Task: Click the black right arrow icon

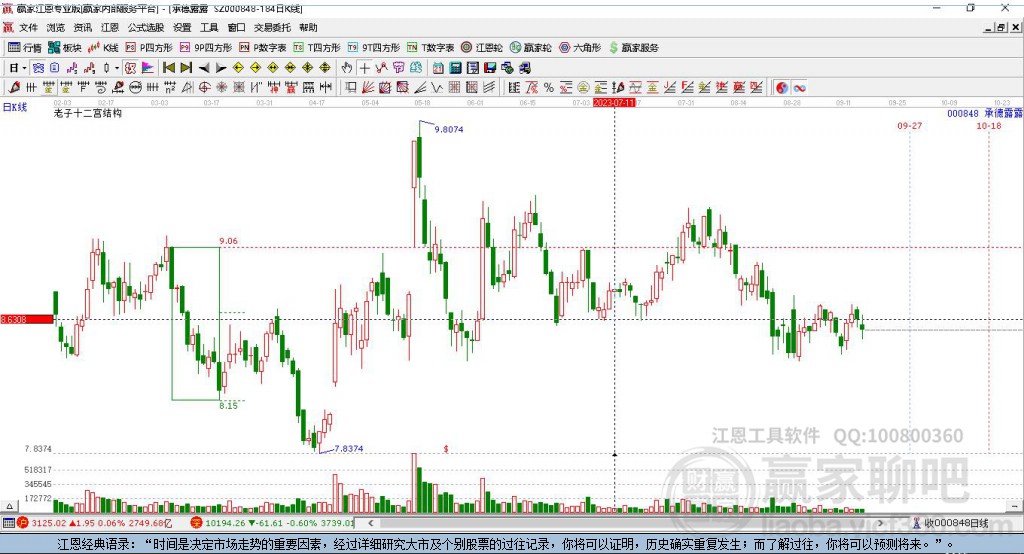Action: point(221,68)
